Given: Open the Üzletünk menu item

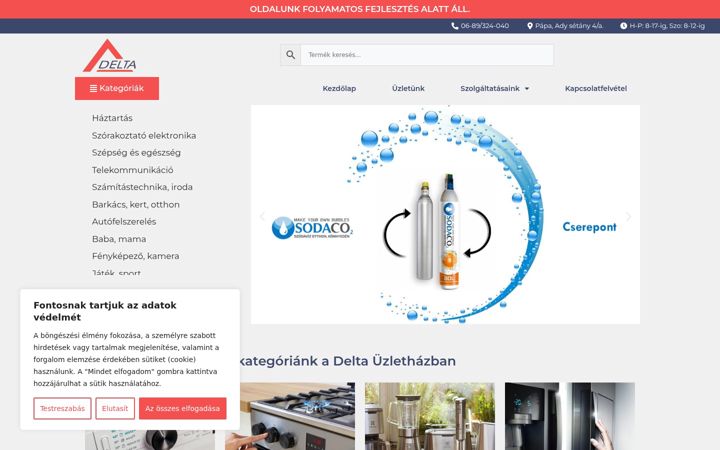Looking at the screenshot, I should point(408,88).
